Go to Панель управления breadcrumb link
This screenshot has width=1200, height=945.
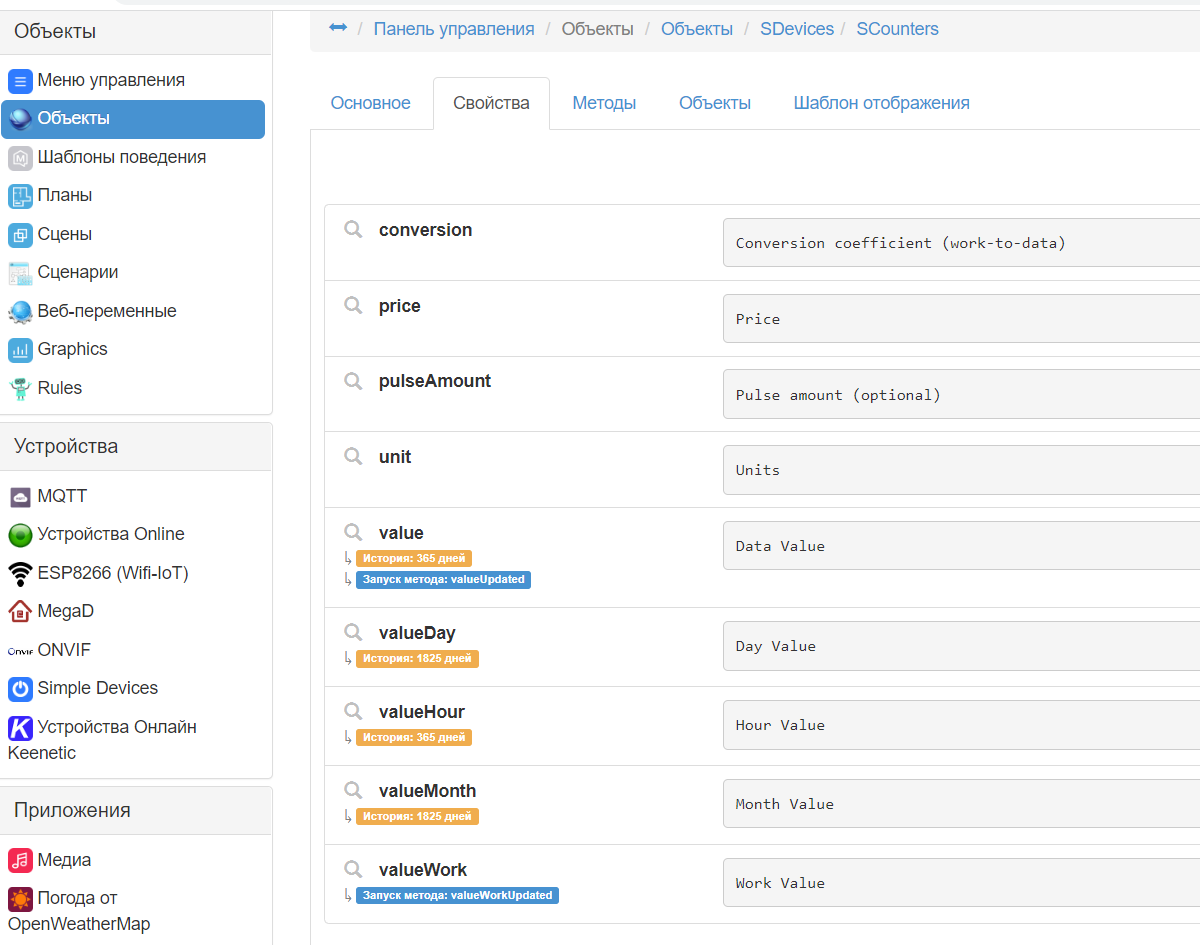[454, 29]
